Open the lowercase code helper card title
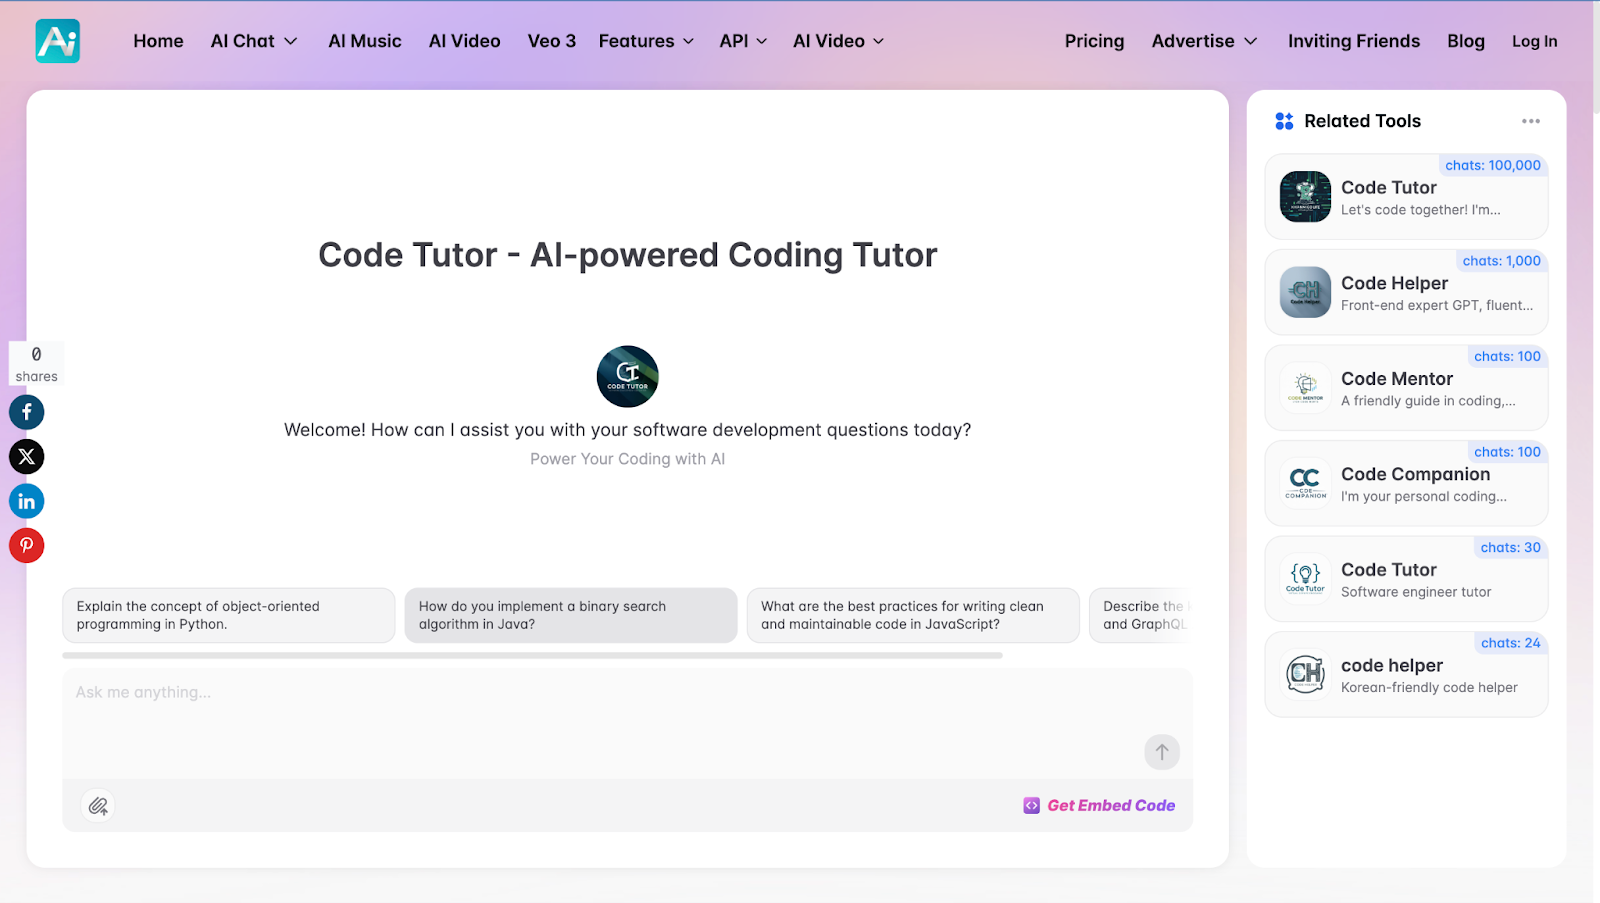Image resolution: width=1600 pixels, height=903 pixels. (1392, 665)
